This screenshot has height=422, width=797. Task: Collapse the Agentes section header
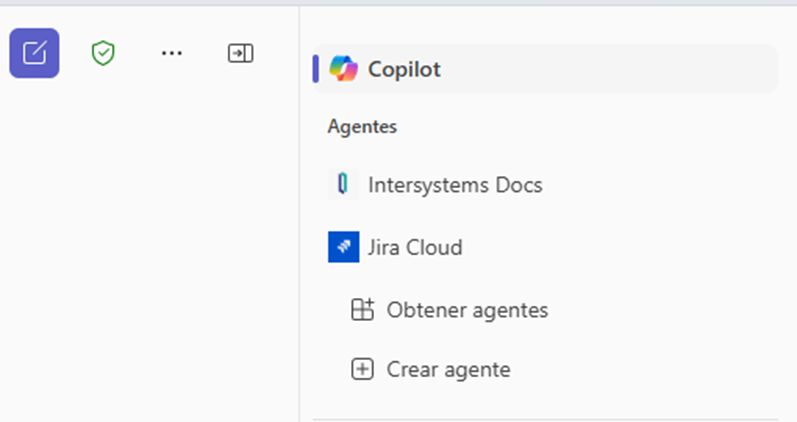click(362, 127)
